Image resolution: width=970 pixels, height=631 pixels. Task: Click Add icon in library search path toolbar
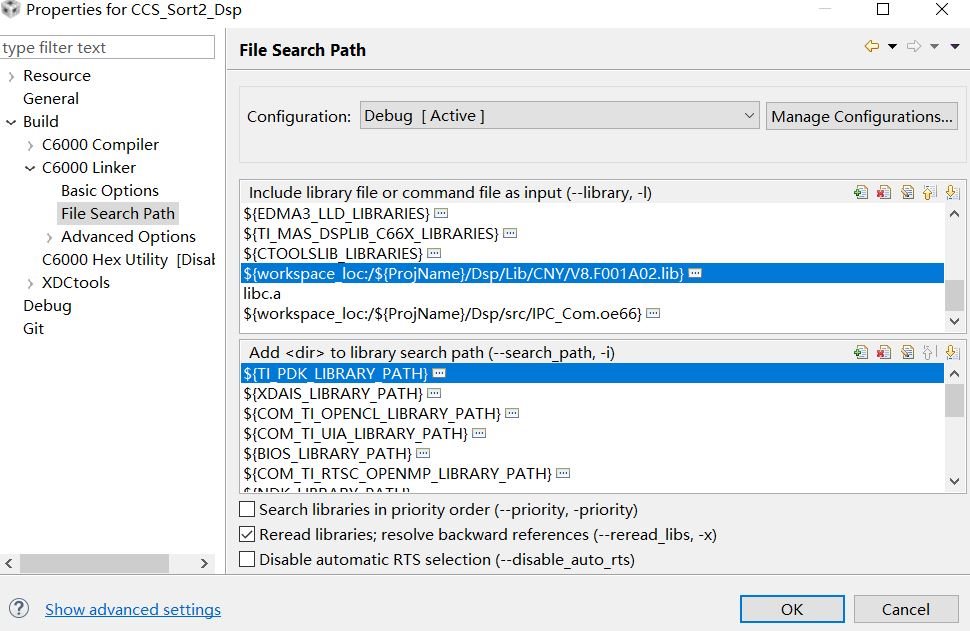[860, 352]
